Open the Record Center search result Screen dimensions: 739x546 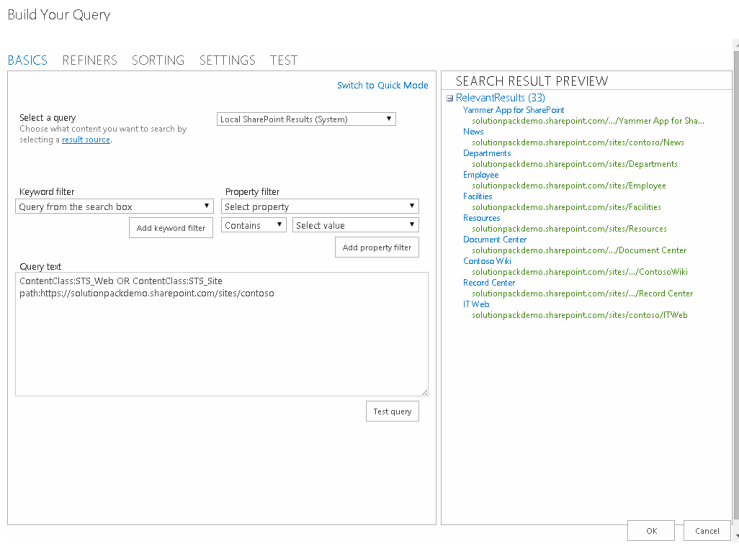click(489, 283)
